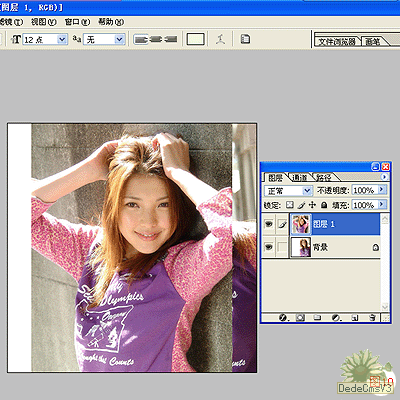Select right text alignment
The height and width of the screenshot is (400, 400).
coord(171,39)
